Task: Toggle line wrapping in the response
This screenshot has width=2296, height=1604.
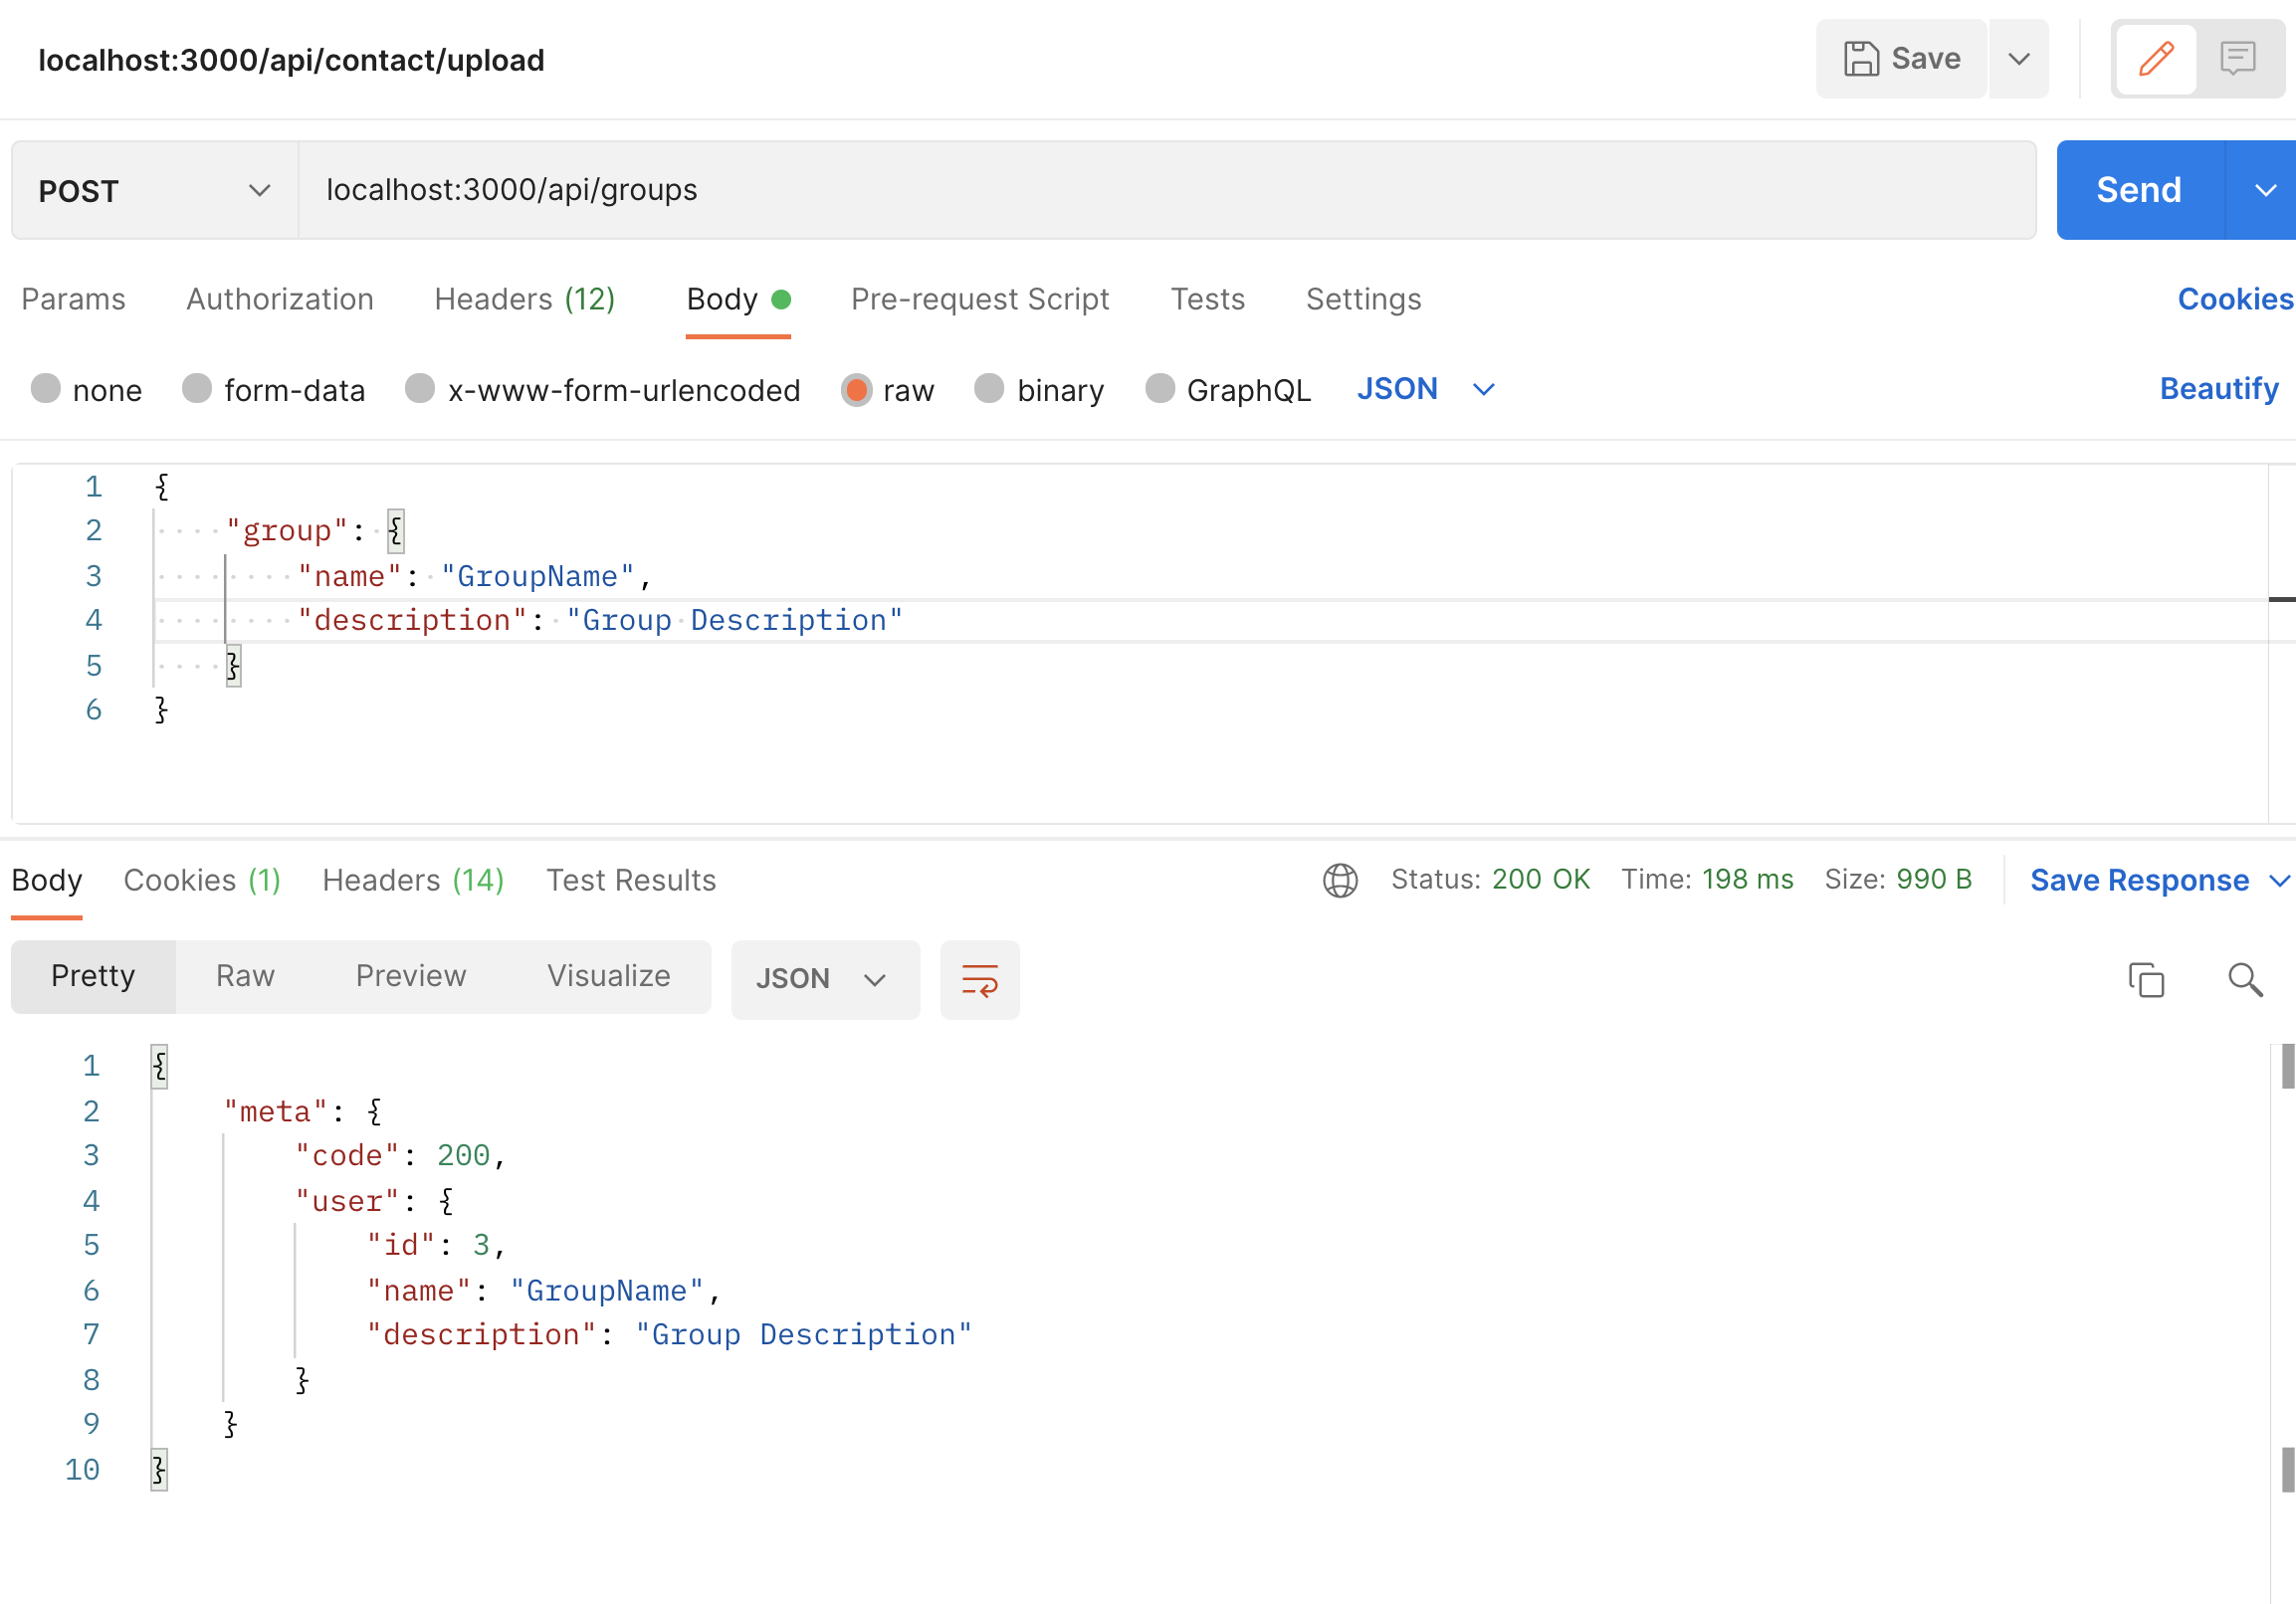Action: click(x=979, y=980)
